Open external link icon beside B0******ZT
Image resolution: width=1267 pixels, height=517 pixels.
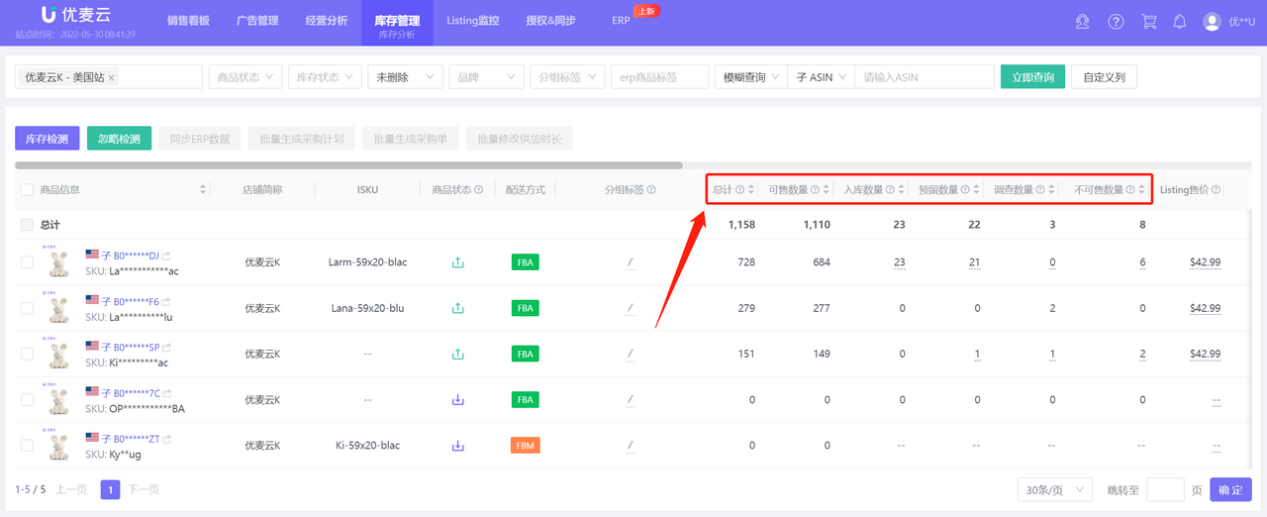pos(167,439)
